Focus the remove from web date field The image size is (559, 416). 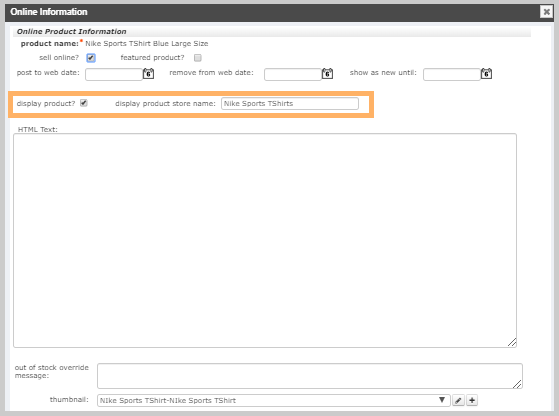tap(293, 74)
